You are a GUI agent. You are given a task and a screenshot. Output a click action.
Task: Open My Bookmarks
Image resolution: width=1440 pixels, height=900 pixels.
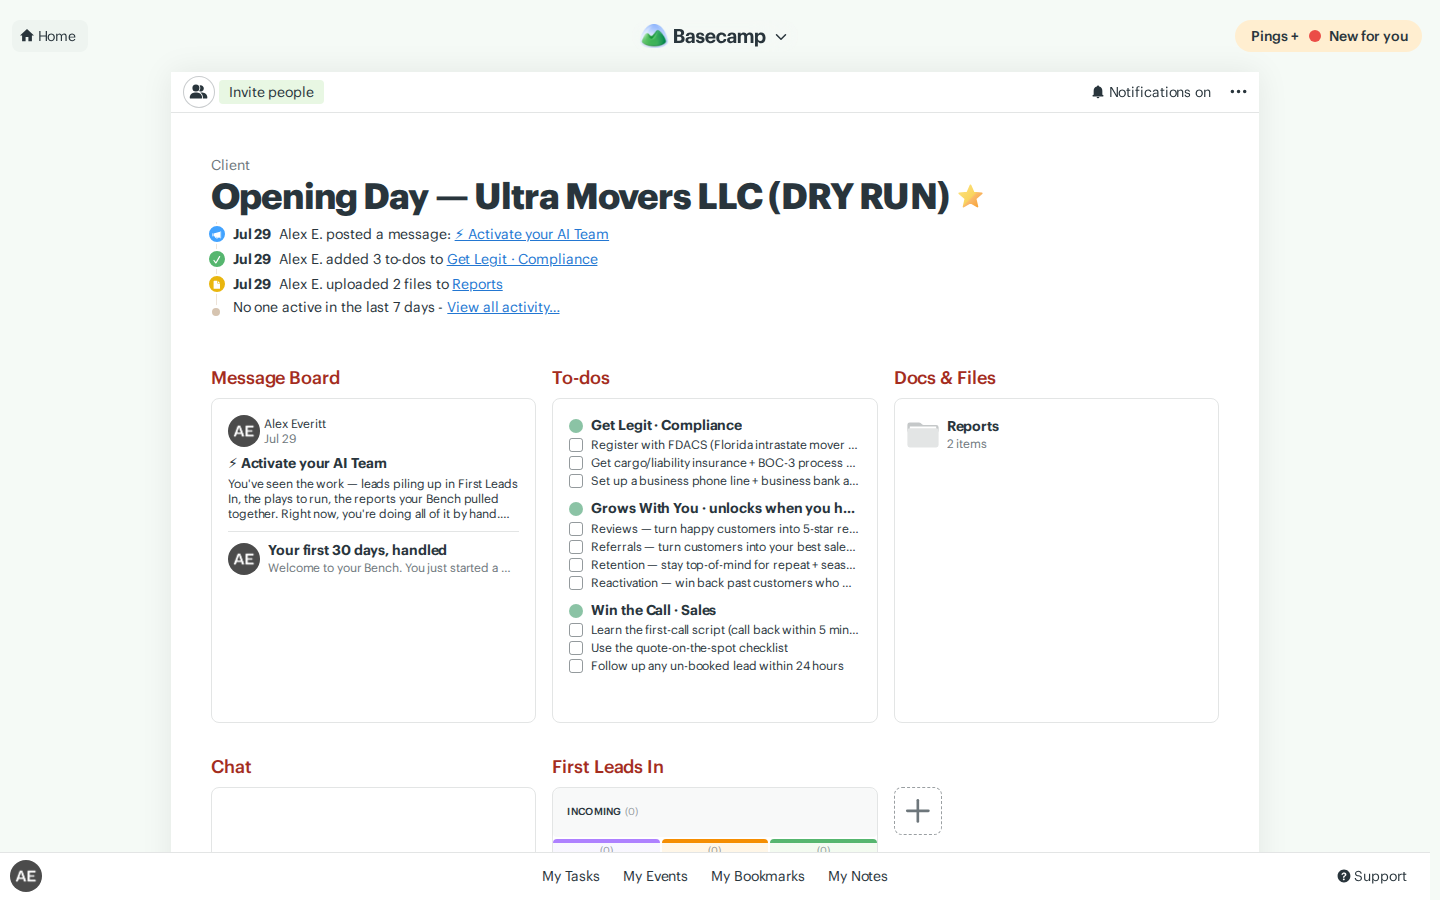758,876
